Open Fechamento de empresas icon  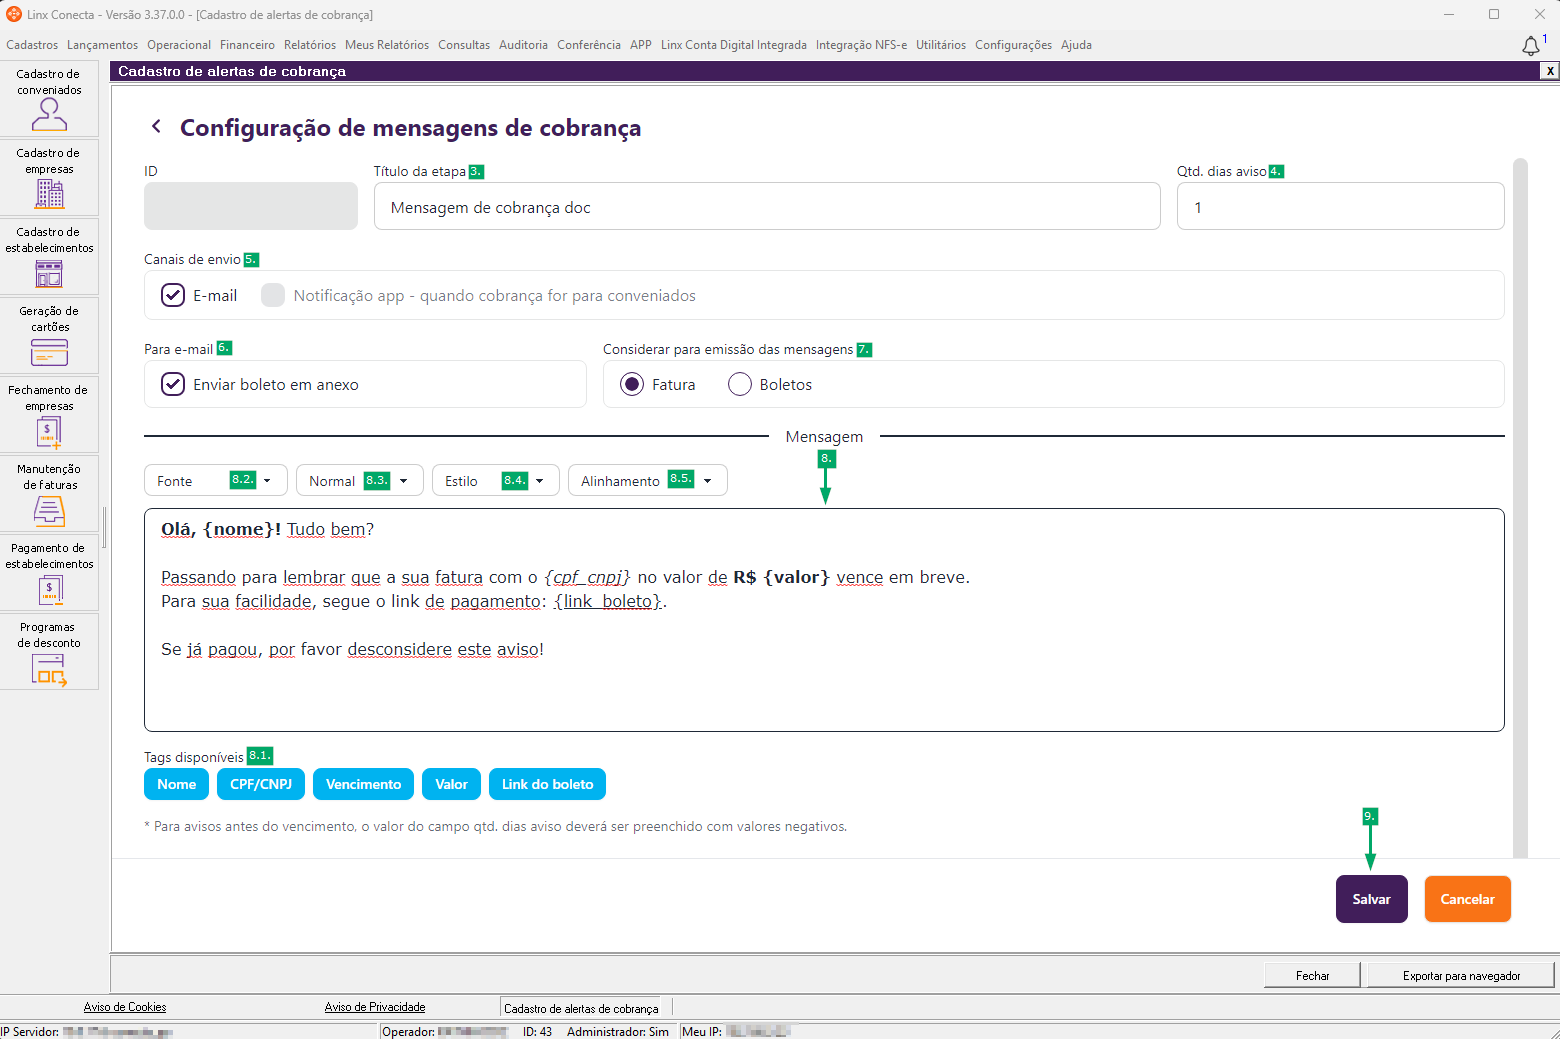click(x=49, y=432)
